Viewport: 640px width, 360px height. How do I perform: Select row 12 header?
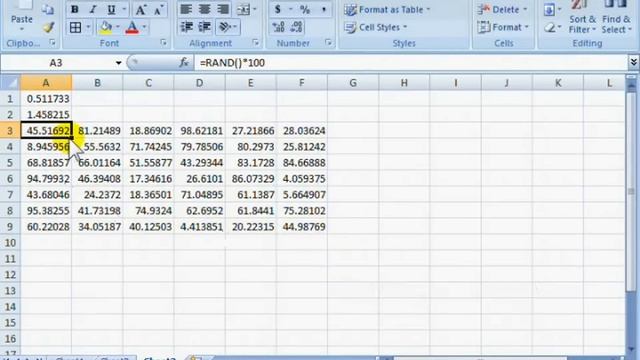(x=10, y=275)
